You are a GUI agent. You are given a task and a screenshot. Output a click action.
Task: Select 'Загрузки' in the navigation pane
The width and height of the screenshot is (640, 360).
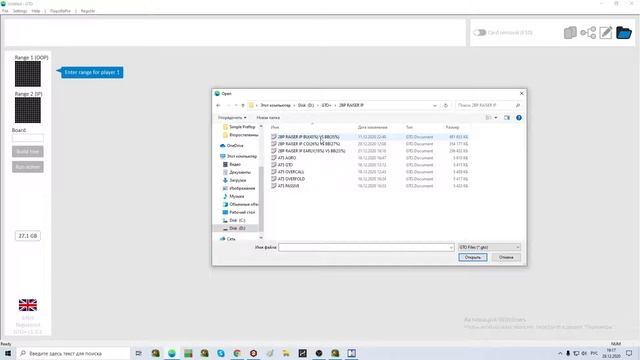pyautogui.click(x=238, y=180)
